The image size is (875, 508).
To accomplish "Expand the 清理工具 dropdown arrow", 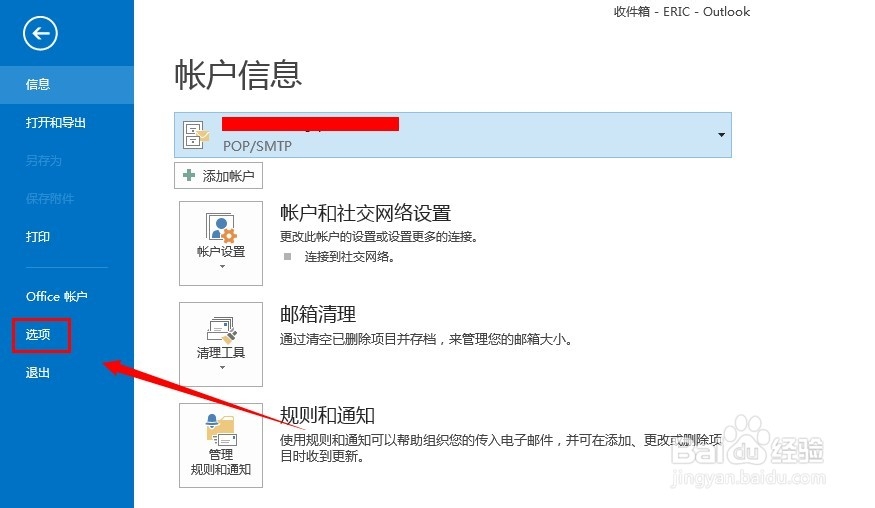I will click(222, 367).
